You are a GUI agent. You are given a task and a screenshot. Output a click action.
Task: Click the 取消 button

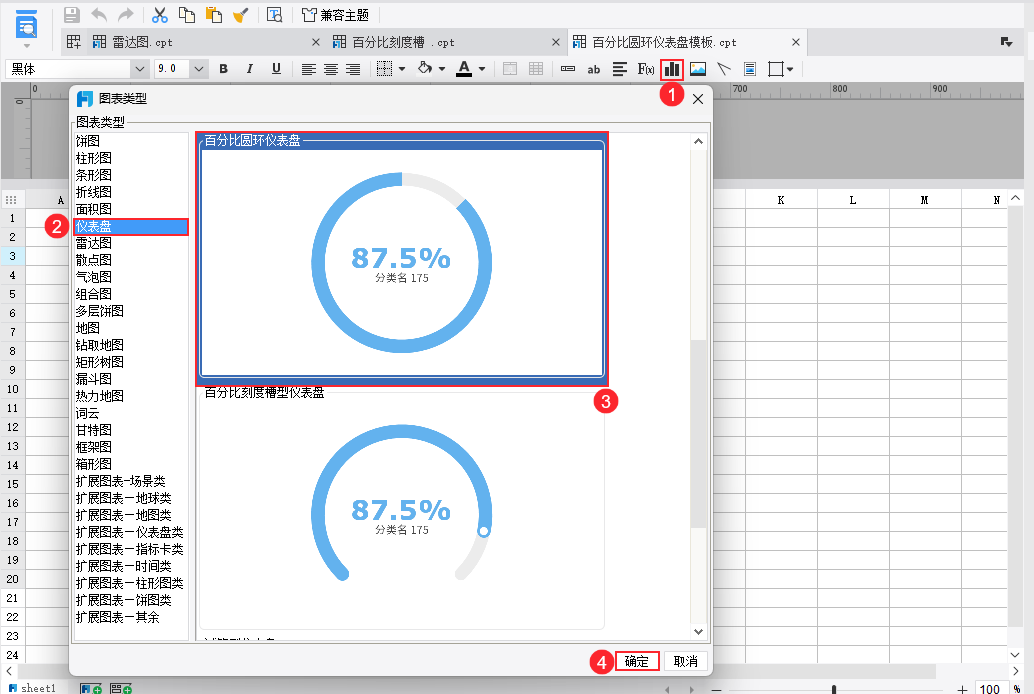[x=686, y=661]
